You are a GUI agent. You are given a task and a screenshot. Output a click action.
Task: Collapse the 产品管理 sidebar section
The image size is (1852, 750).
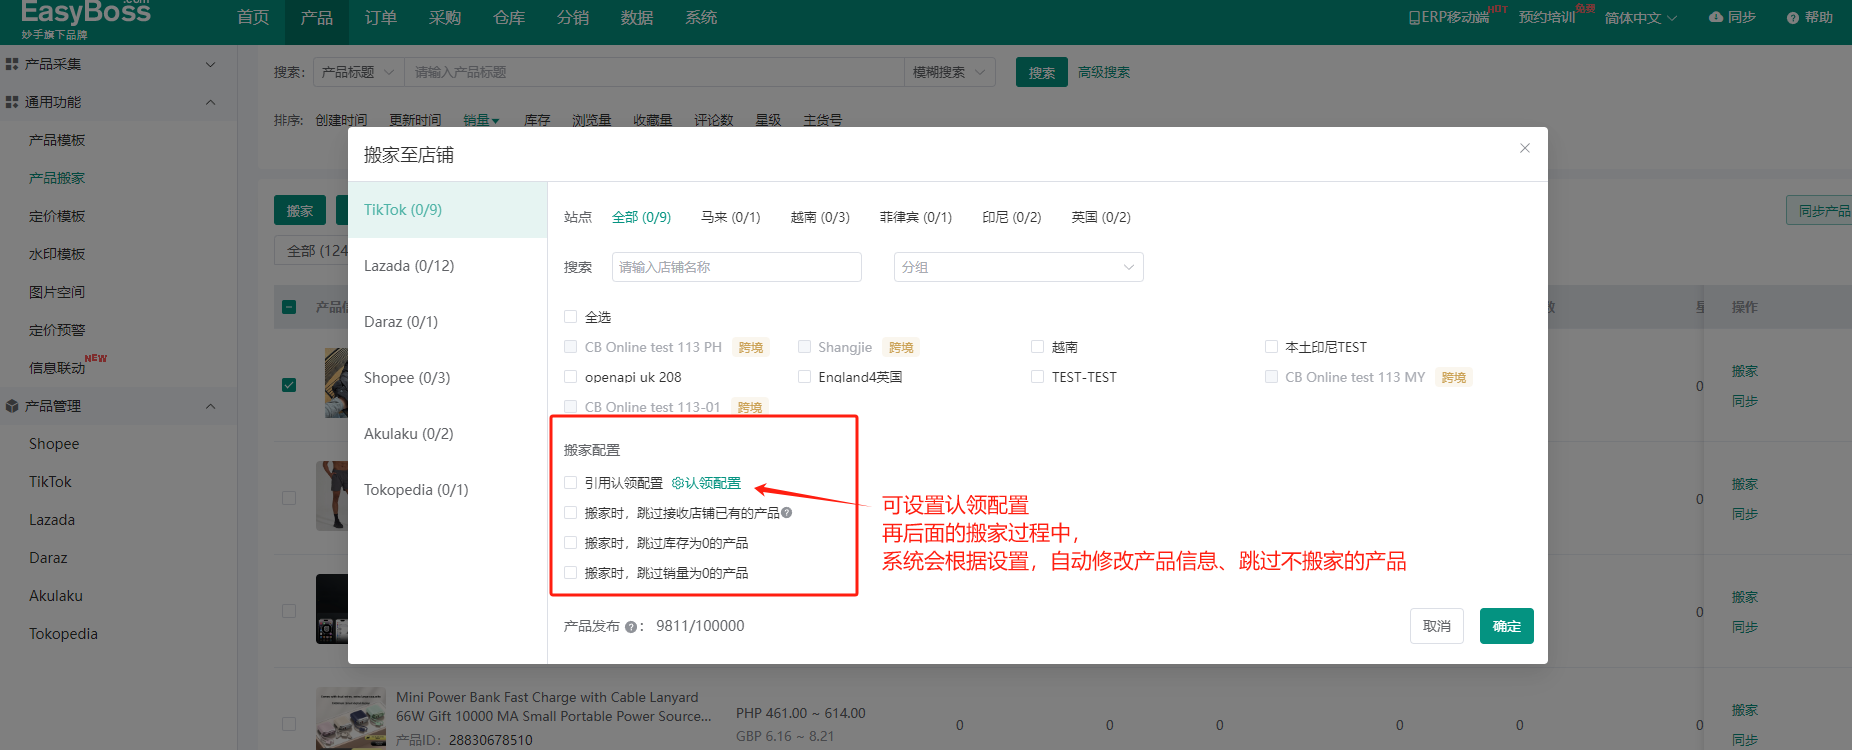tap(210, 406)
